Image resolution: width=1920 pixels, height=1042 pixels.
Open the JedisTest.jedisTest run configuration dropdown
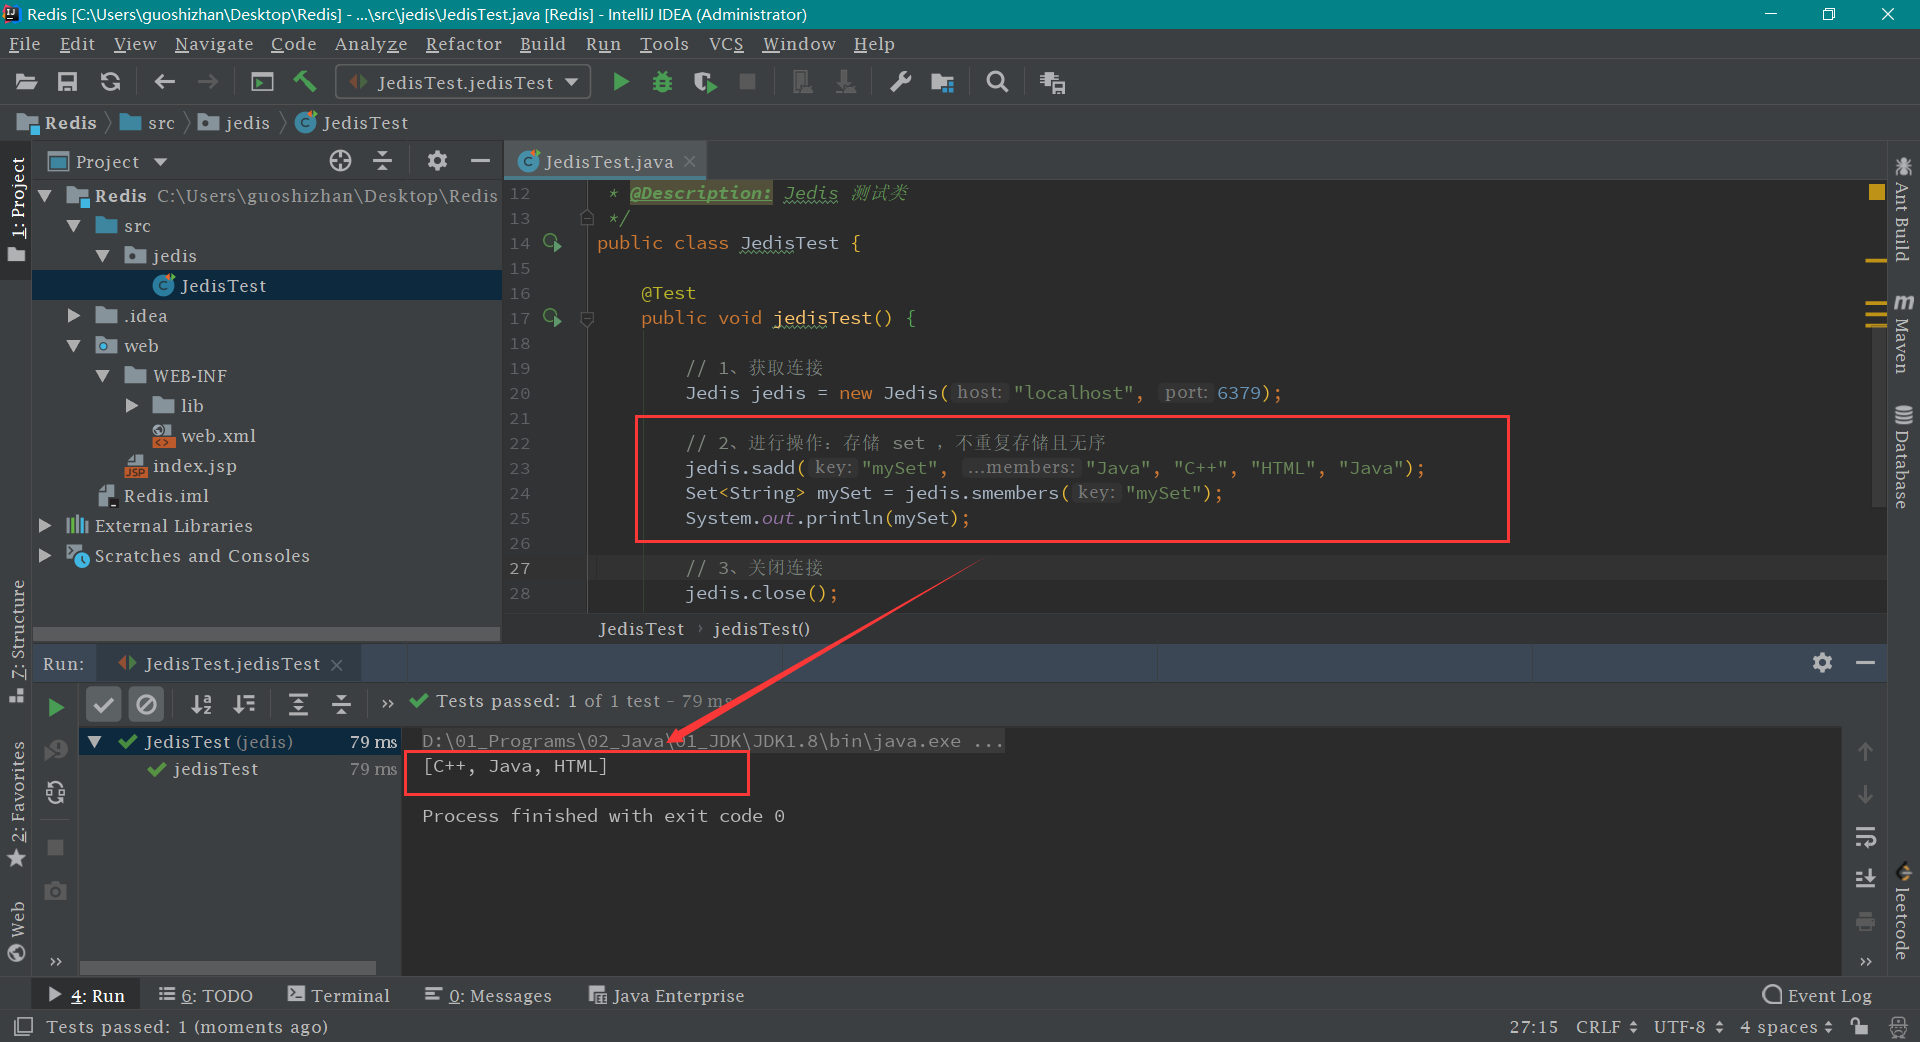(463, 82)
